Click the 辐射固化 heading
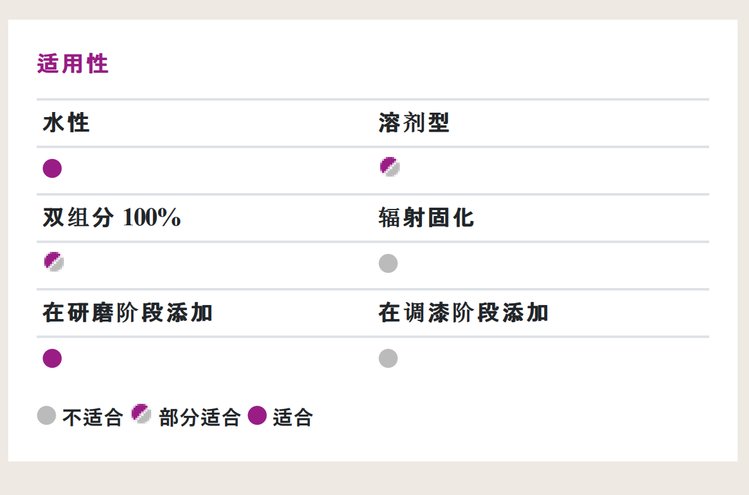This screenshot has height=495, width=749. pyautogui.click(x=426, y=219)
